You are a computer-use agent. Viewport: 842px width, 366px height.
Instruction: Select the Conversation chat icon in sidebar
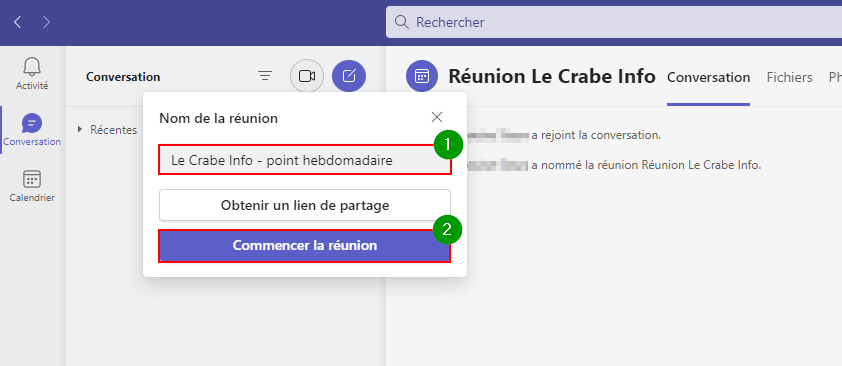pyautogui.click(x=32, y=124)
